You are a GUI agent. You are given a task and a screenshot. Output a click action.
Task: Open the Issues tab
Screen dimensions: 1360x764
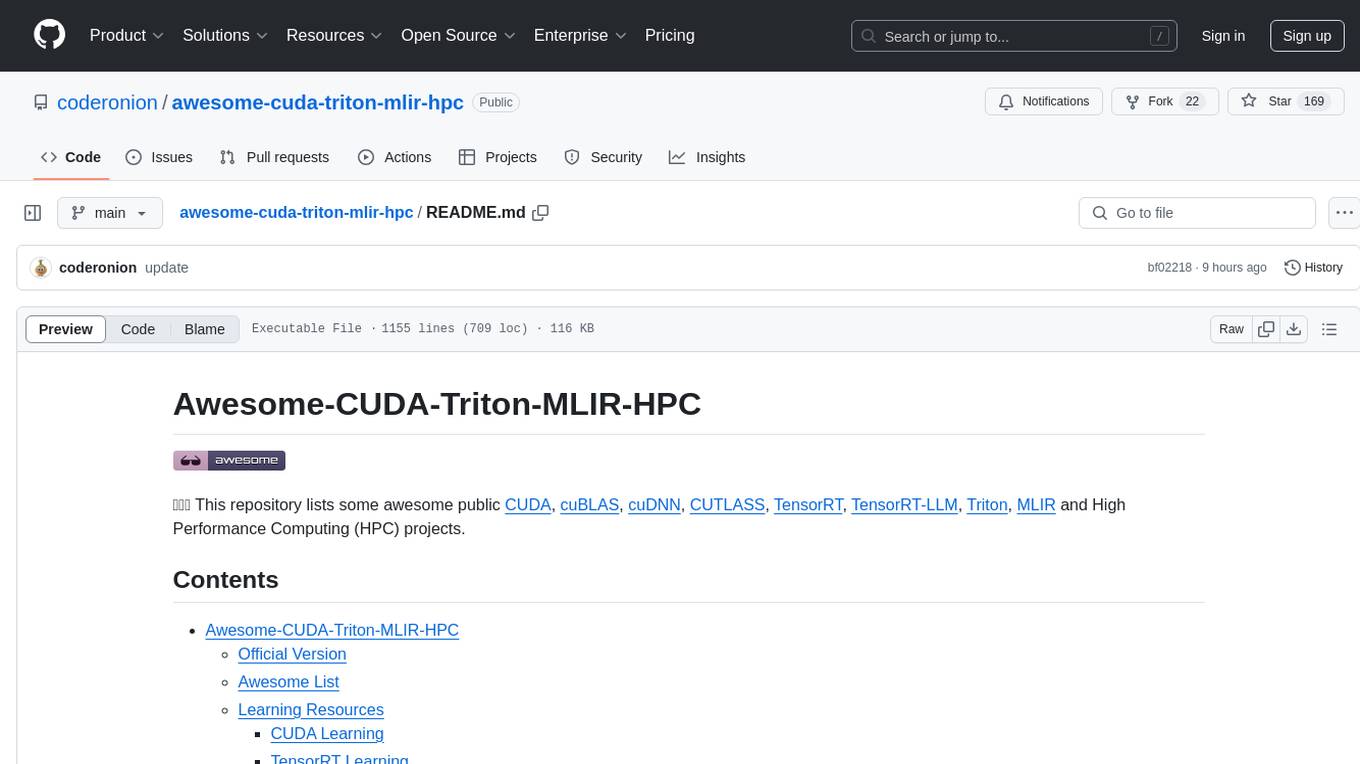point(159,157)
